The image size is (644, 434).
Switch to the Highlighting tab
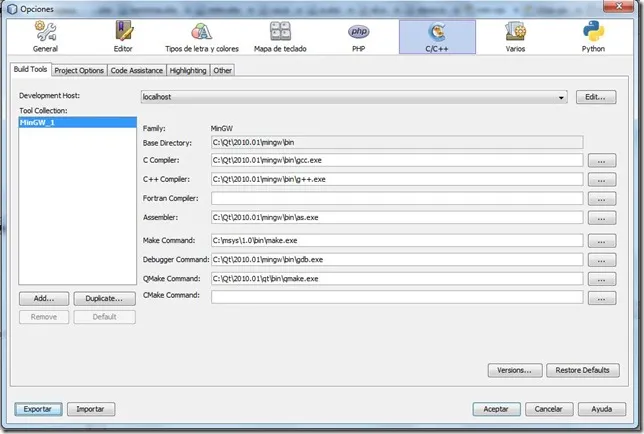(x=188, y=71)
